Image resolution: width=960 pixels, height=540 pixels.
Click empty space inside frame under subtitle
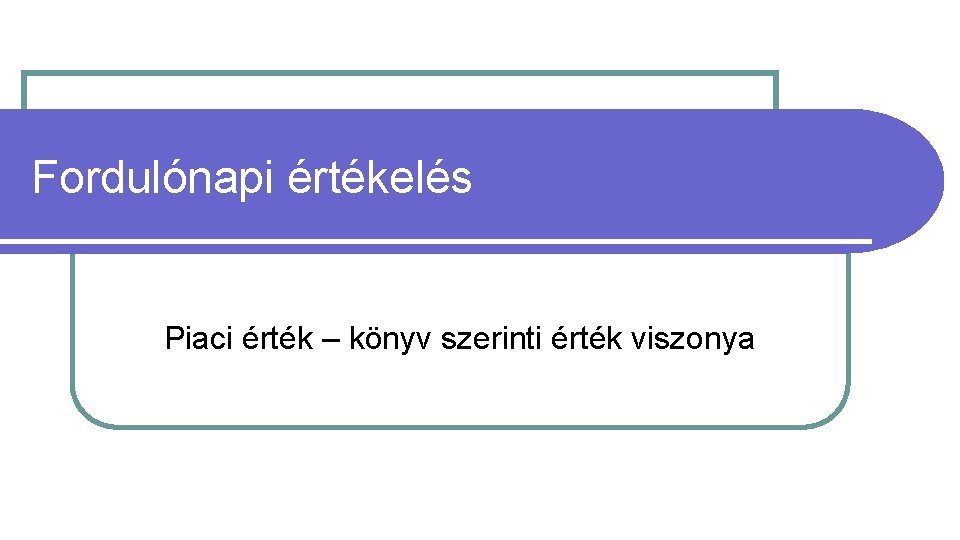click(460, 391)
